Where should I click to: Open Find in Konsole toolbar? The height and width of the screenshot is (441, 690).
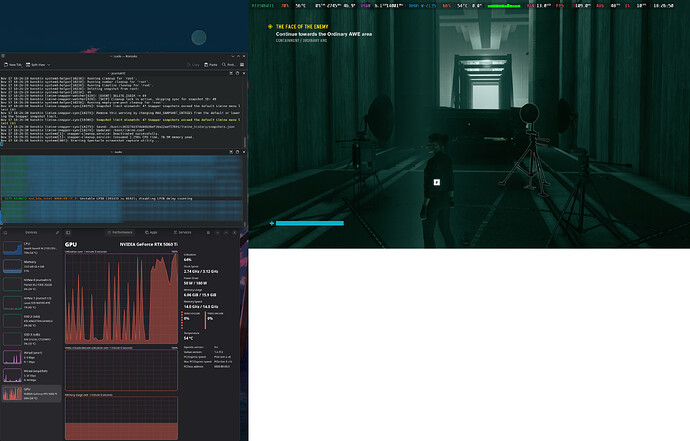[228, 65]
